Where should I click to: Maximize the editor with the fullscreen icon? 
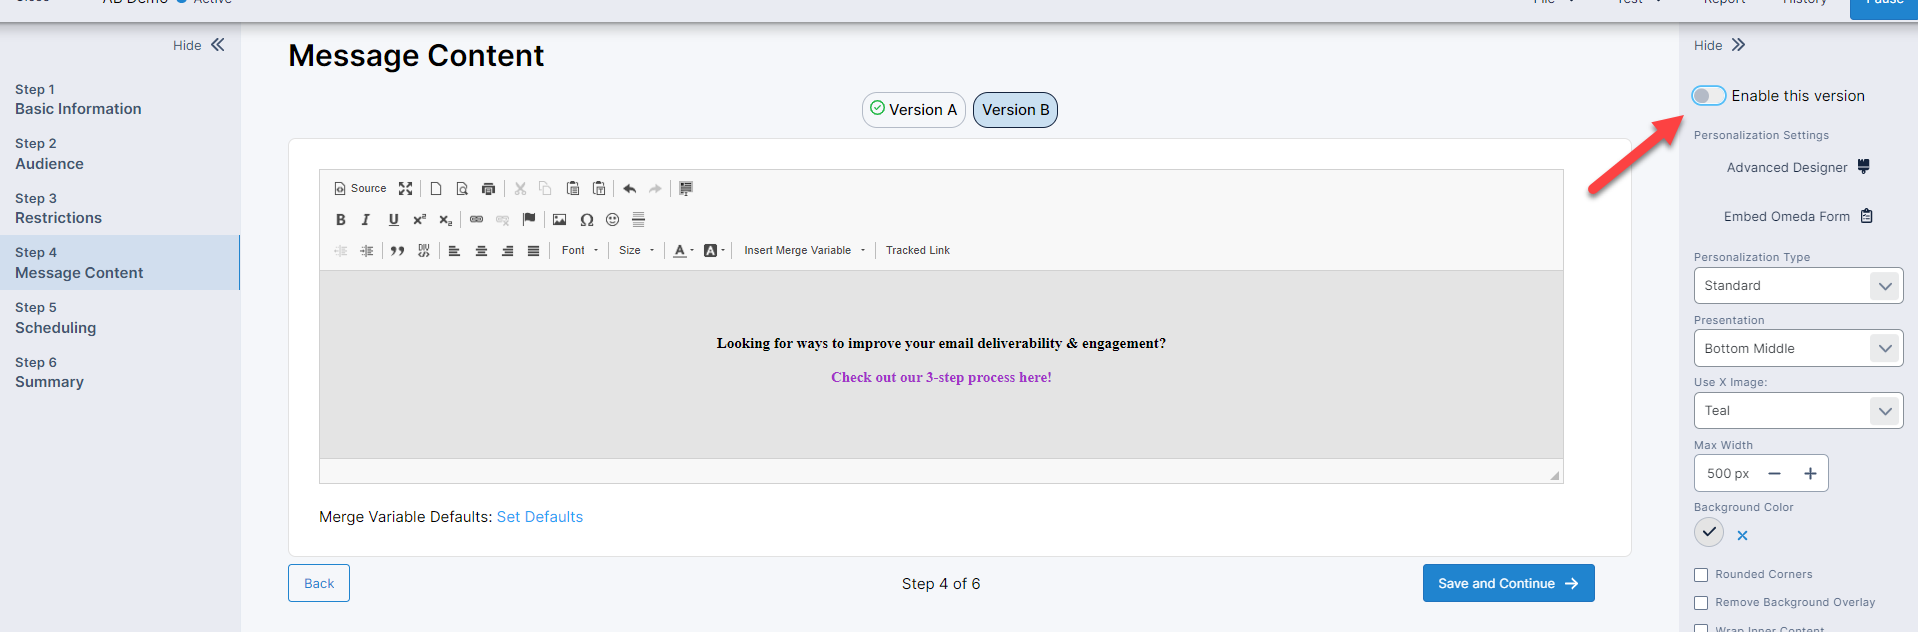point(405,189)
